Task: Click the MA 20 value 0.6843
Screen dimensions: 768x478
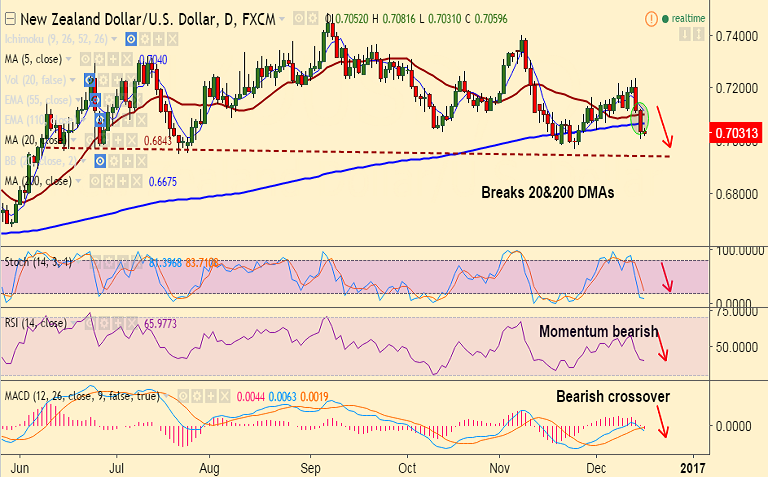Action: click(158, 141)
